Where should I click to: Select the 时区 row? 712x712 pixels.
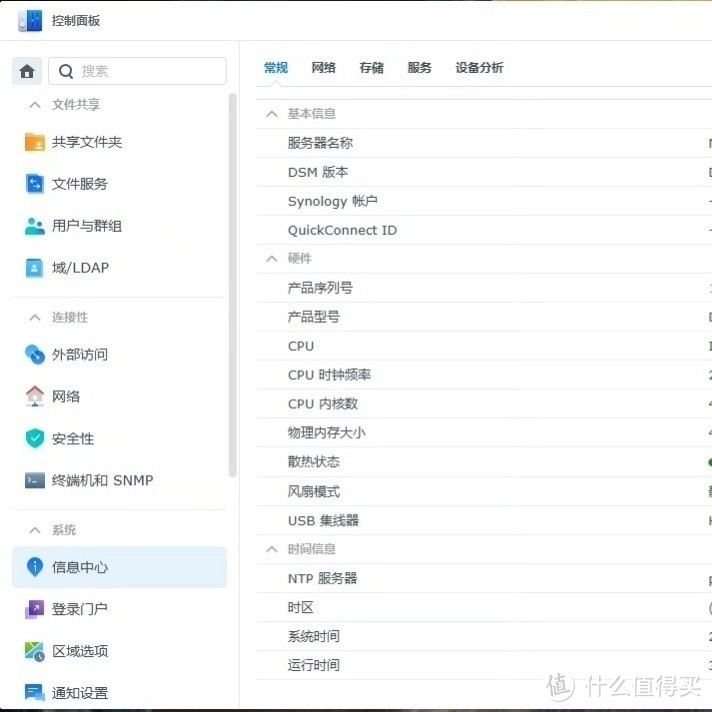pyautogui.click(x=484, y=607)
